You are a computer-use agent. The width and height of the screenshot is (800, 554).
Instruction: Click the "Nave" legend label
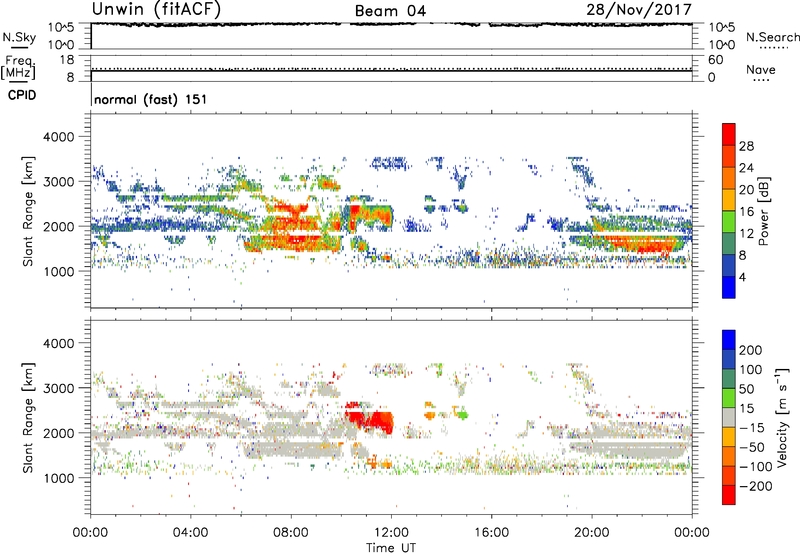761,69
